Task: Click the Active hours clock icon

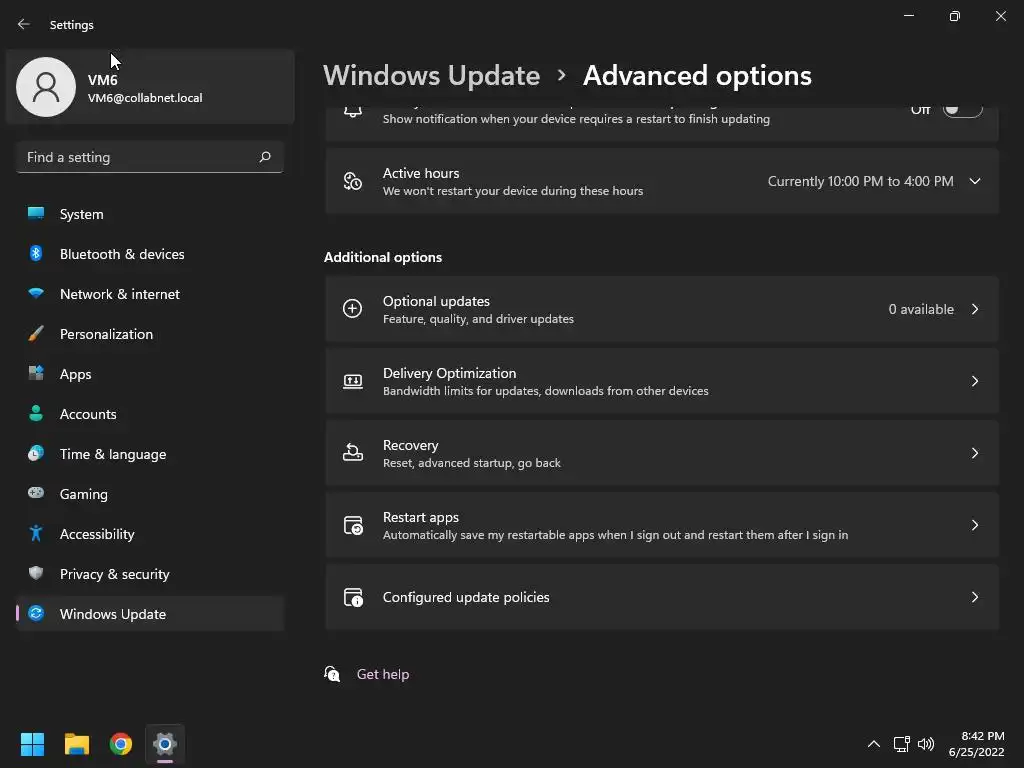Action: 352,181
